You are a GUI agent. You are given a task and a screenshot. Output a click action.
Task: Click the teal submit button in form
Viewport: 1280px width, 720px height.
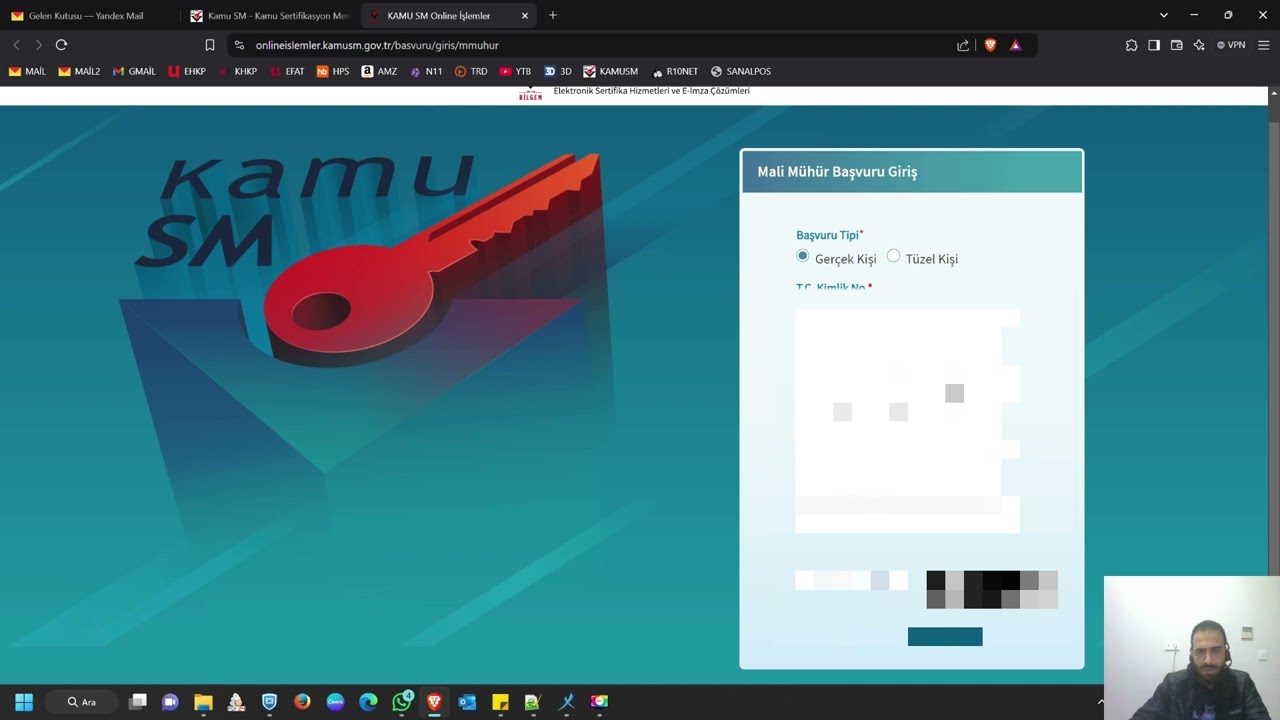[945, 637]
